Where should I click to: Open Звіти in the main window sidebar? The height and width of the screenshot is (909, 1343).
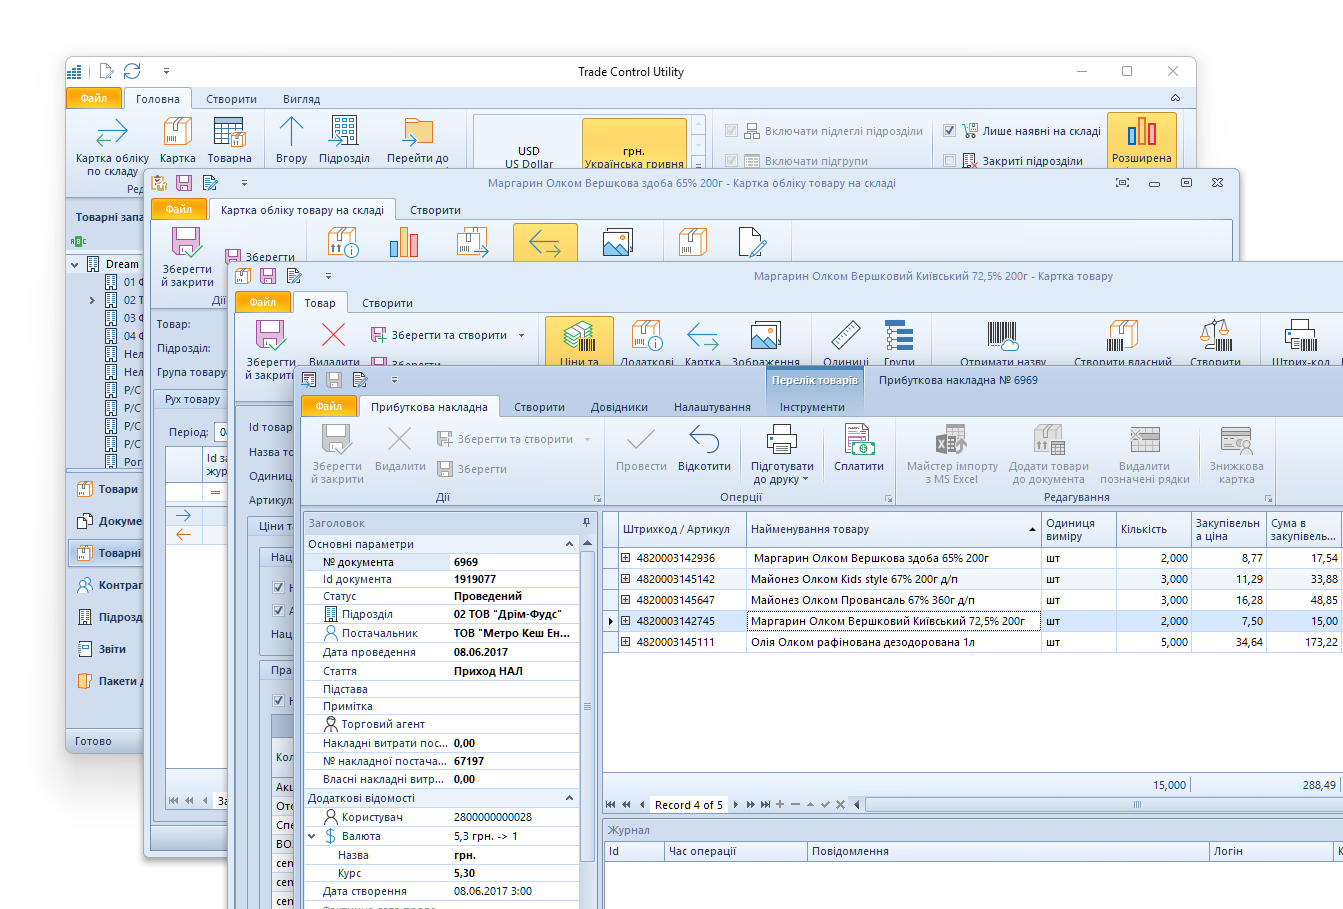(105, 649)
